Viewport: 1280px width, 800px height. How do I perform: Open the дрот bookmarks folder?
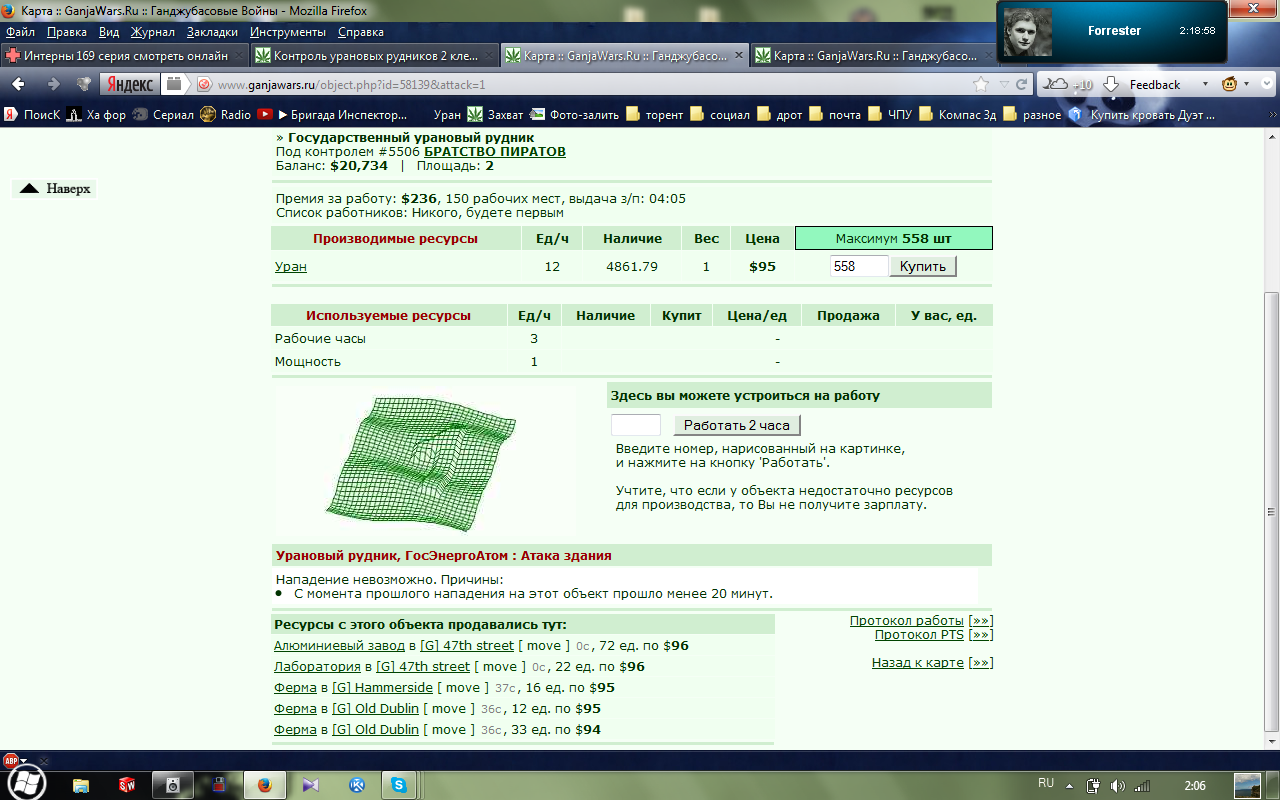click(x=780, y=115)
